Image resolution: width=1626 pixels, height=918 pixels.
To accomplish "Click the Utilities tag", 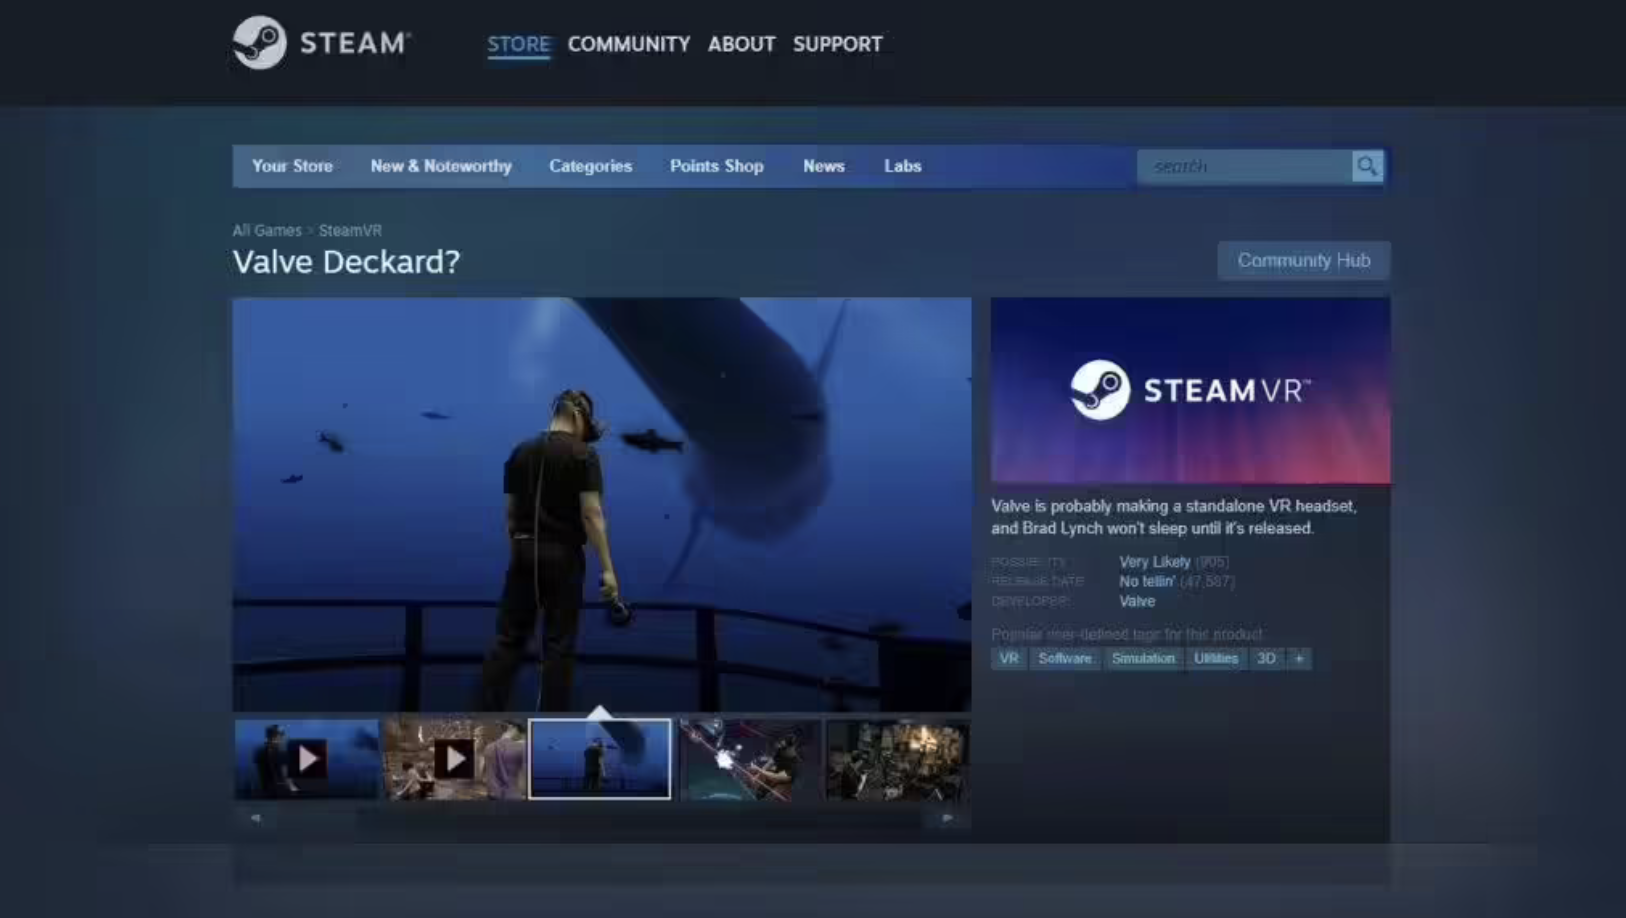I will point(1216,658).
